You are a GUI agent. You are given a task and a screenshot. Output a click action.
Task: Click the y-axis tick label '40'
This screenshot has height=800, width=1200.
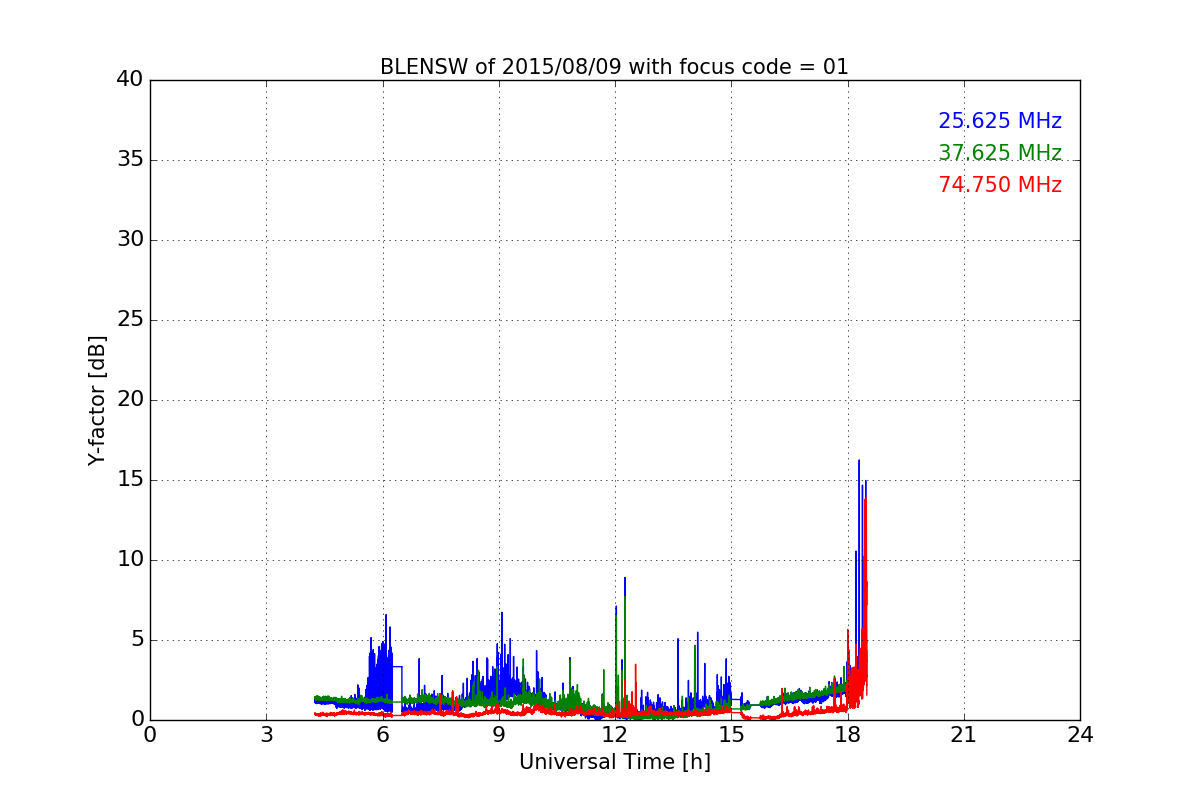pos(130,80)
